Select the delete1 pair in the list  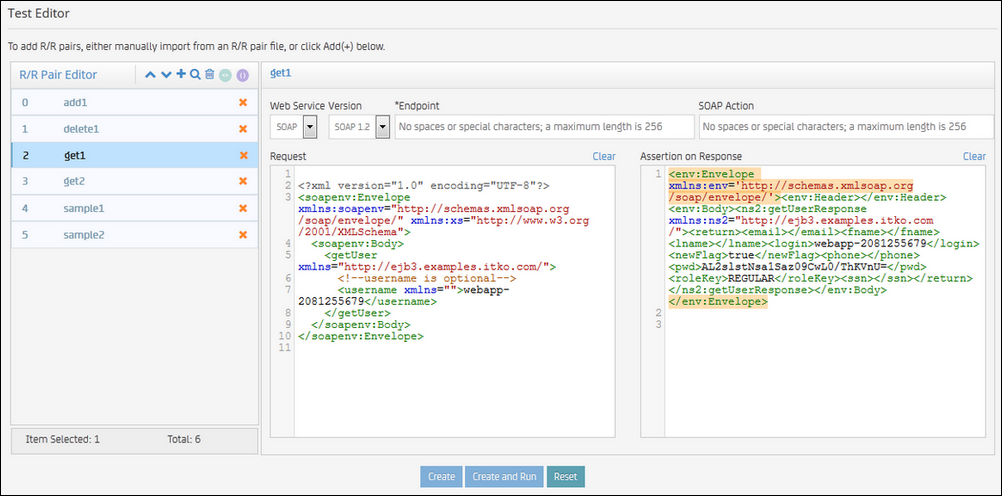pos(81,129)
